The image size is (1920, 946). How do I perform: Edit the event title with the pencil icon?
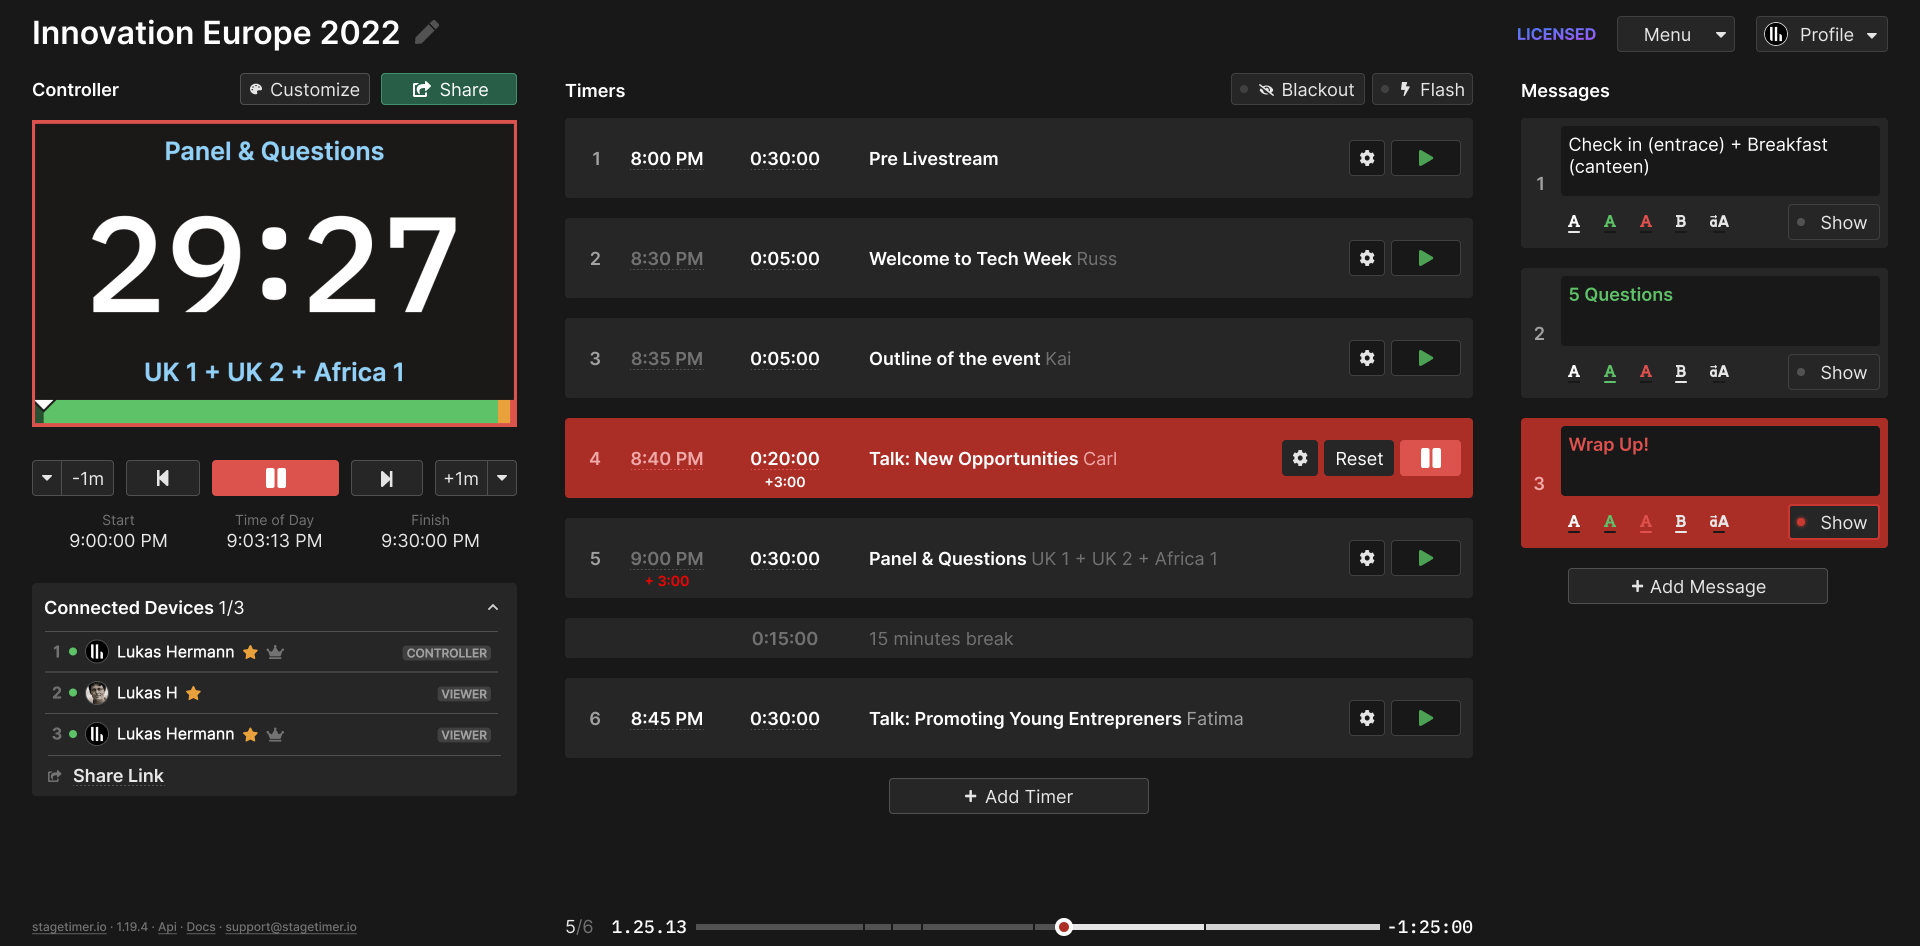[427, 32]
